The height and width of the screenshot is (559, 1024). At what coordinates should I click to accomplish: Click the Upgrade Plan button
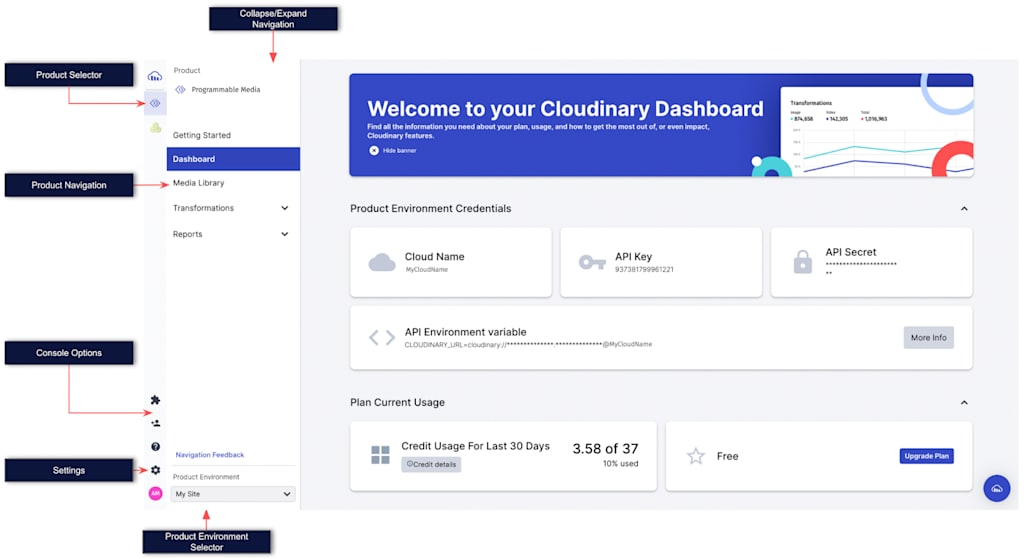point(926,456)
